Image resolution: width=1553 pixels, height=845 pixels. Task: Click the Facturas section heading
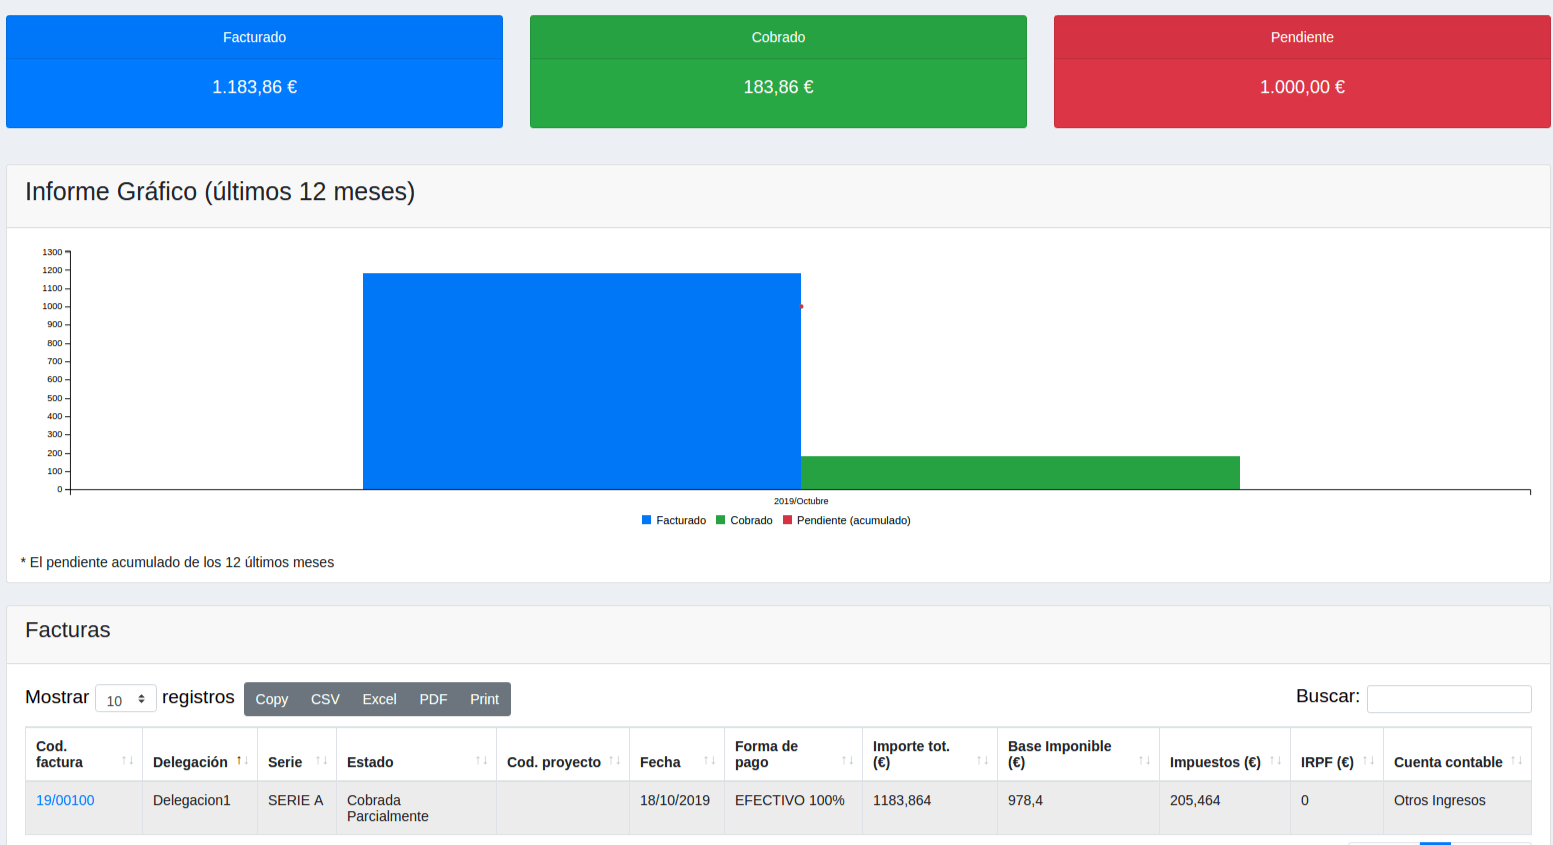pyautogui.click(x=68, y=630)
